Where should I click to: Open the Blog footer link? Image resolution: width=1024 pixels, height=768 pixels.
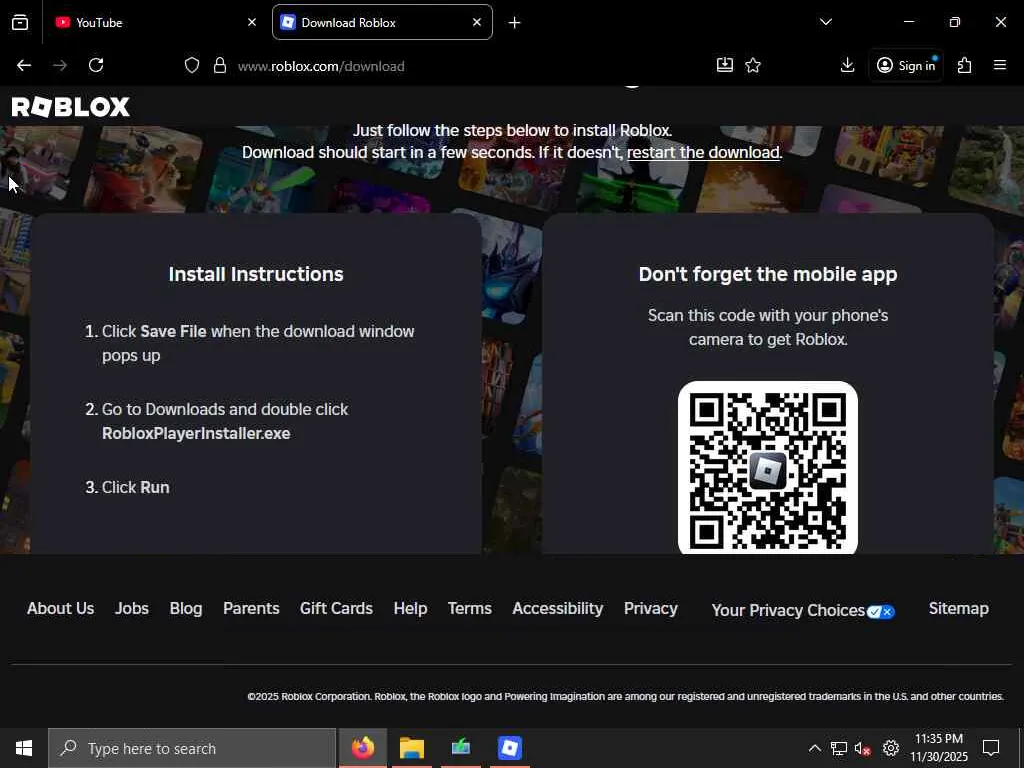186,609
